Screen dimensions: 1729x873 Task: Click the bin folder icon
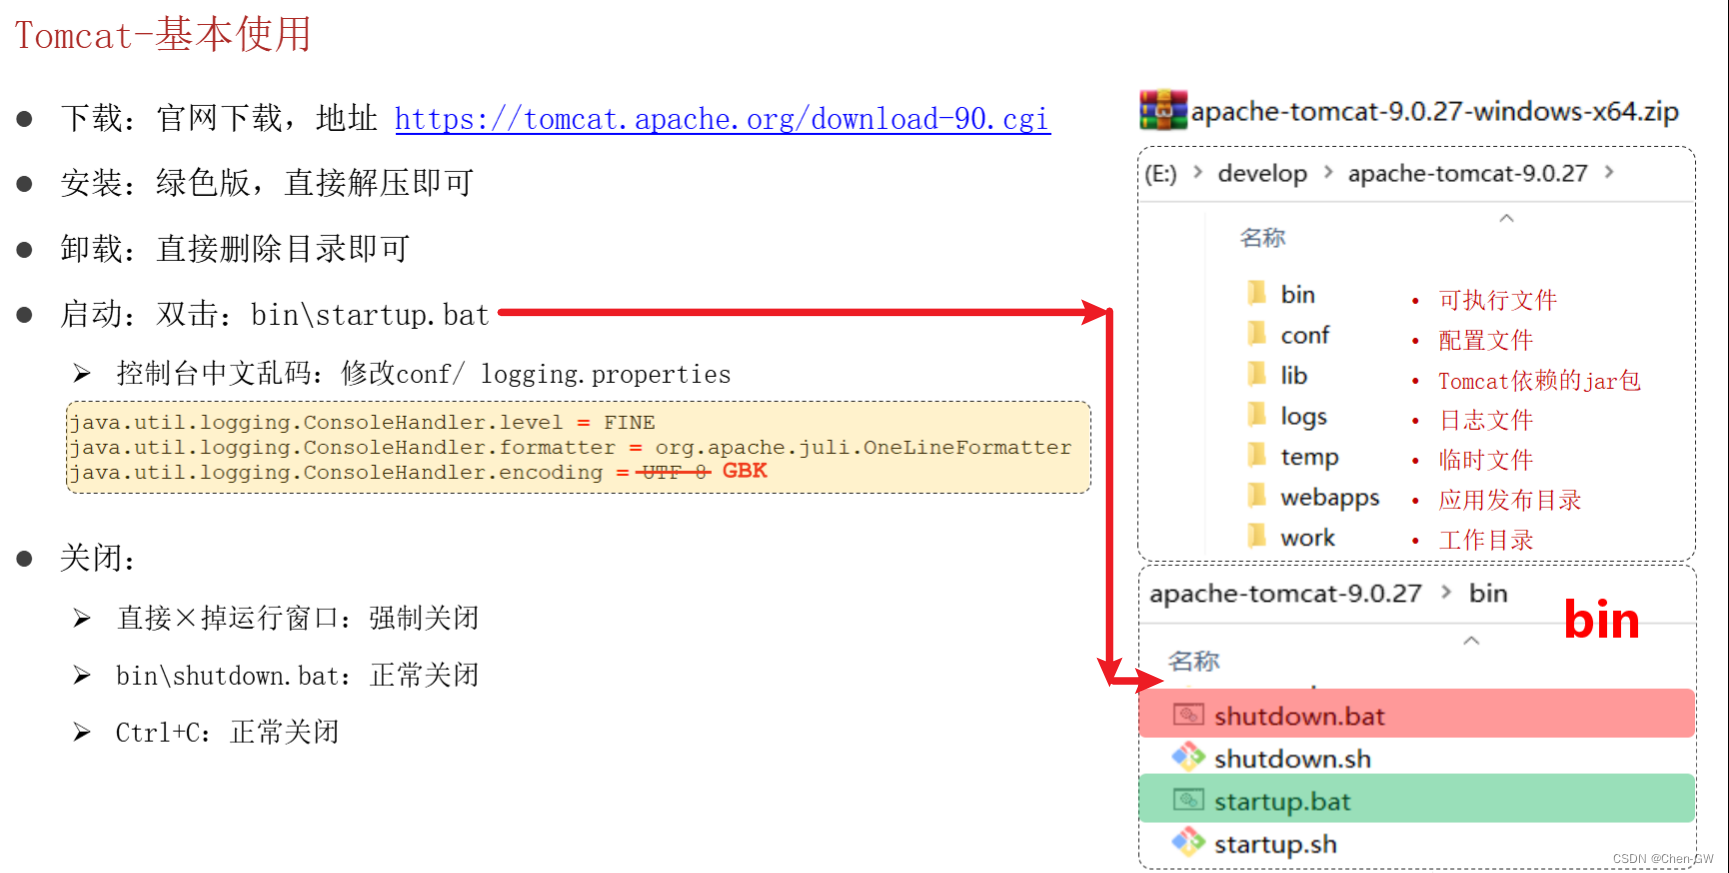point(1257,293)
